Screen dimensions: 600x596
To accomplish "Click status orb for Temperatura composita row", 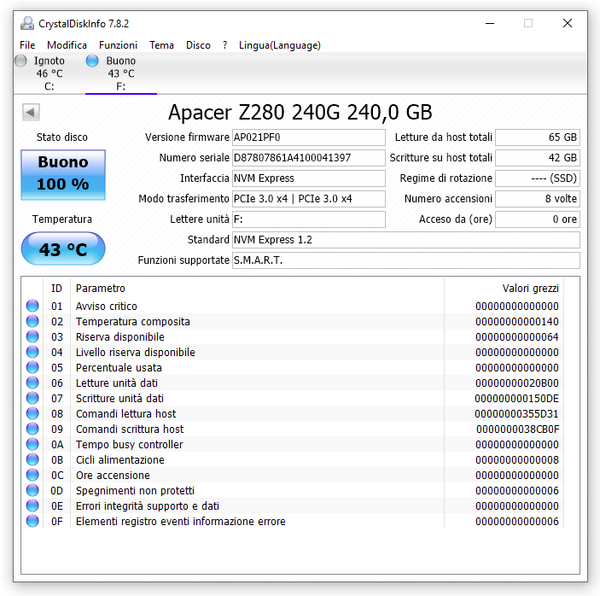I will pos(33,321).
